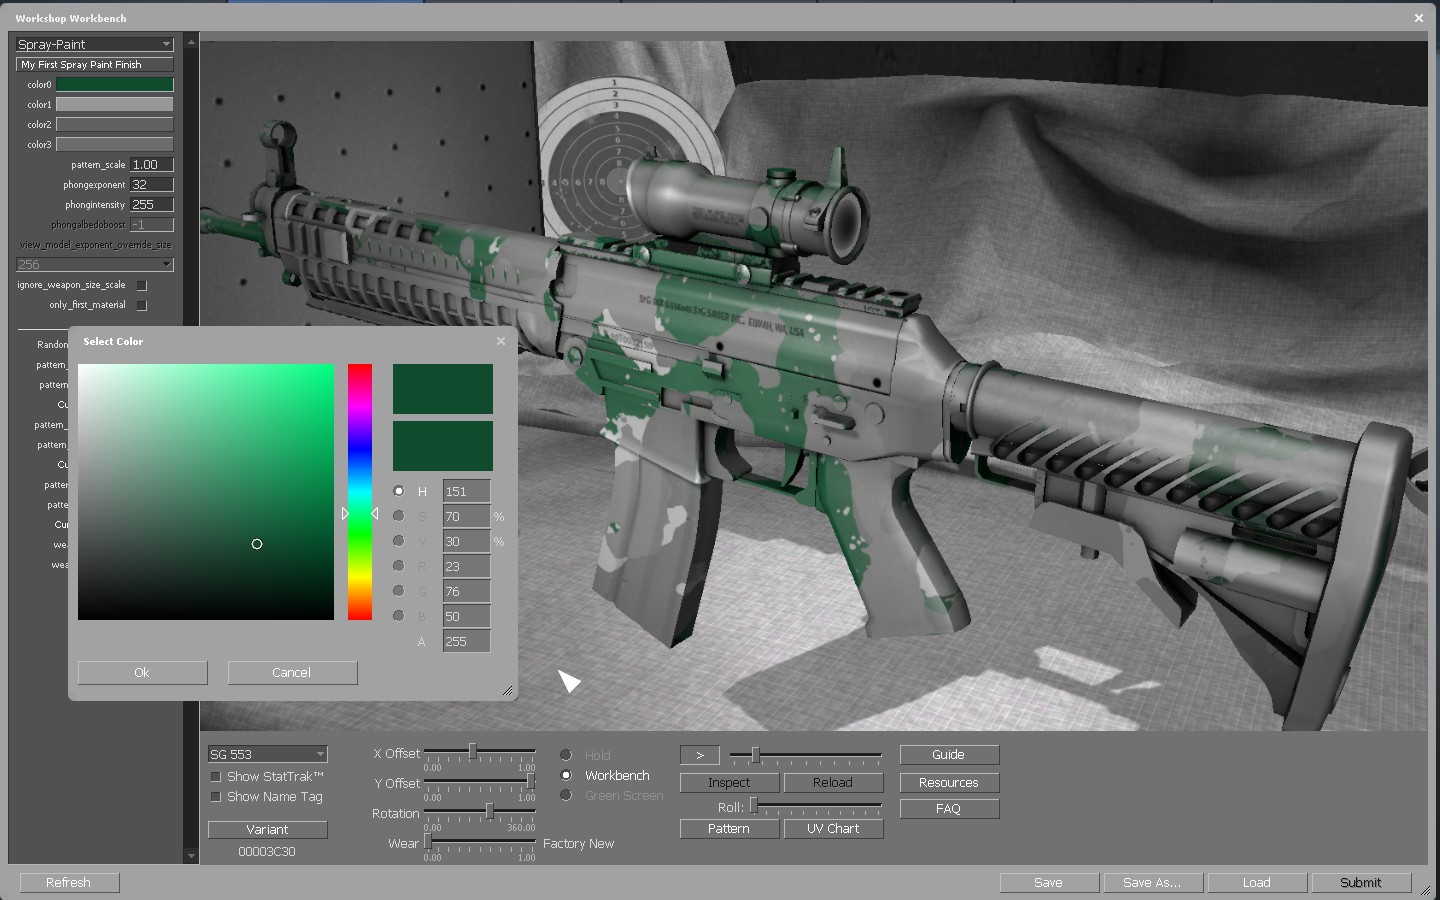Click the phongexponent value field
The width and height of the screenshot is (1440, 900).
point(152,185)
